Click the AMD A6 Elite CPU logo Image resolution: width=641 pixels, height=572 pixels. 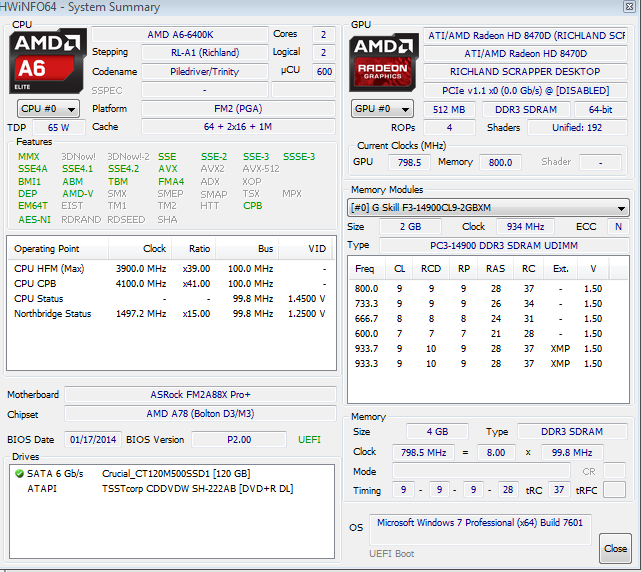[48, 61]
